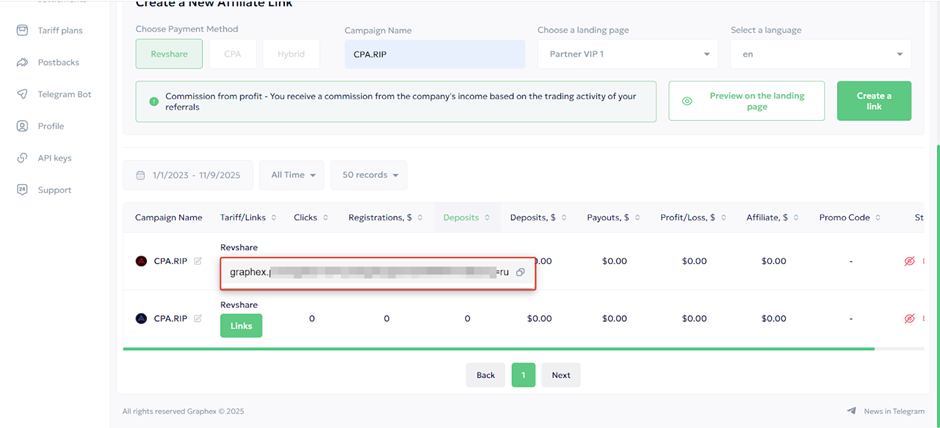
Task: Copy the graphex affiliate link icon
Action: (x=520, y=272)
